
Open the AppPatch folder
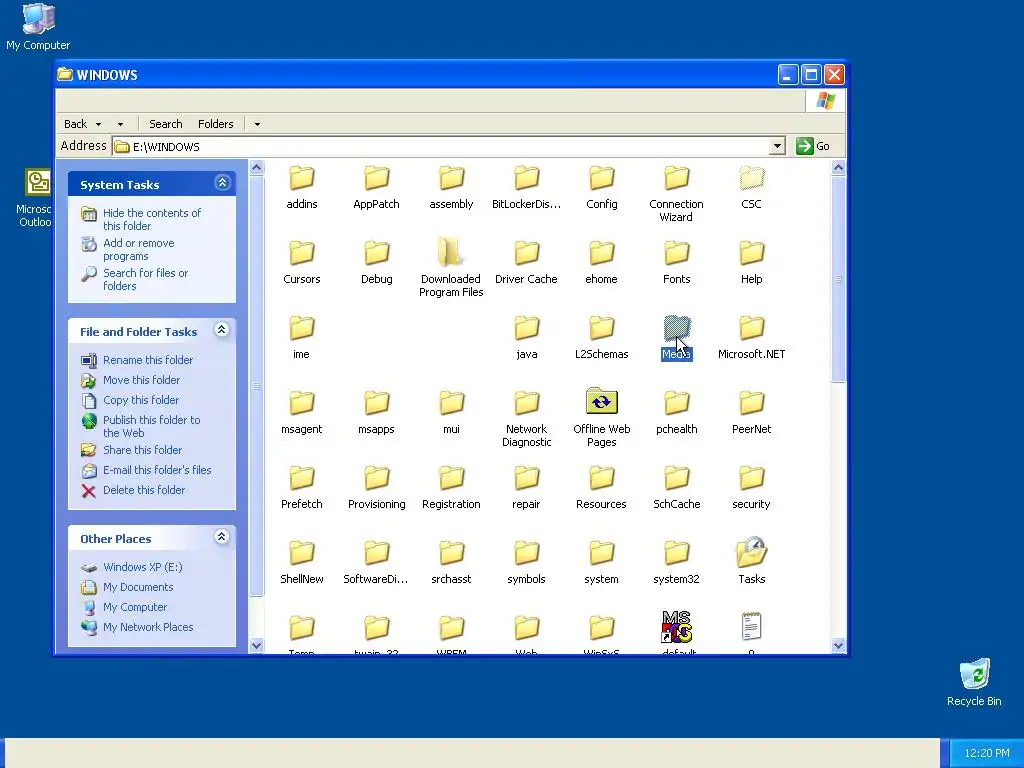(376, 187)
